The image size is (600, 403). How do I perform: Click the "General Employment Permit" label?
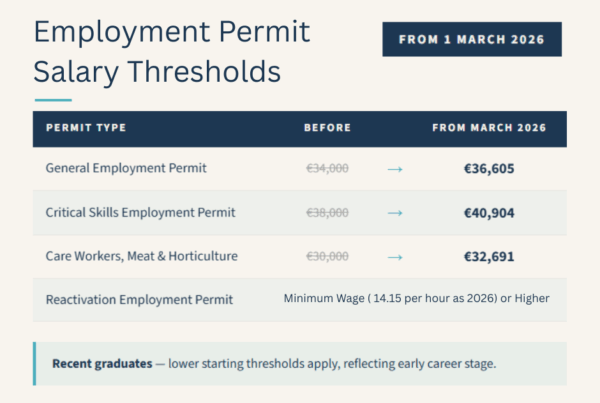click(x=126, y=168)
